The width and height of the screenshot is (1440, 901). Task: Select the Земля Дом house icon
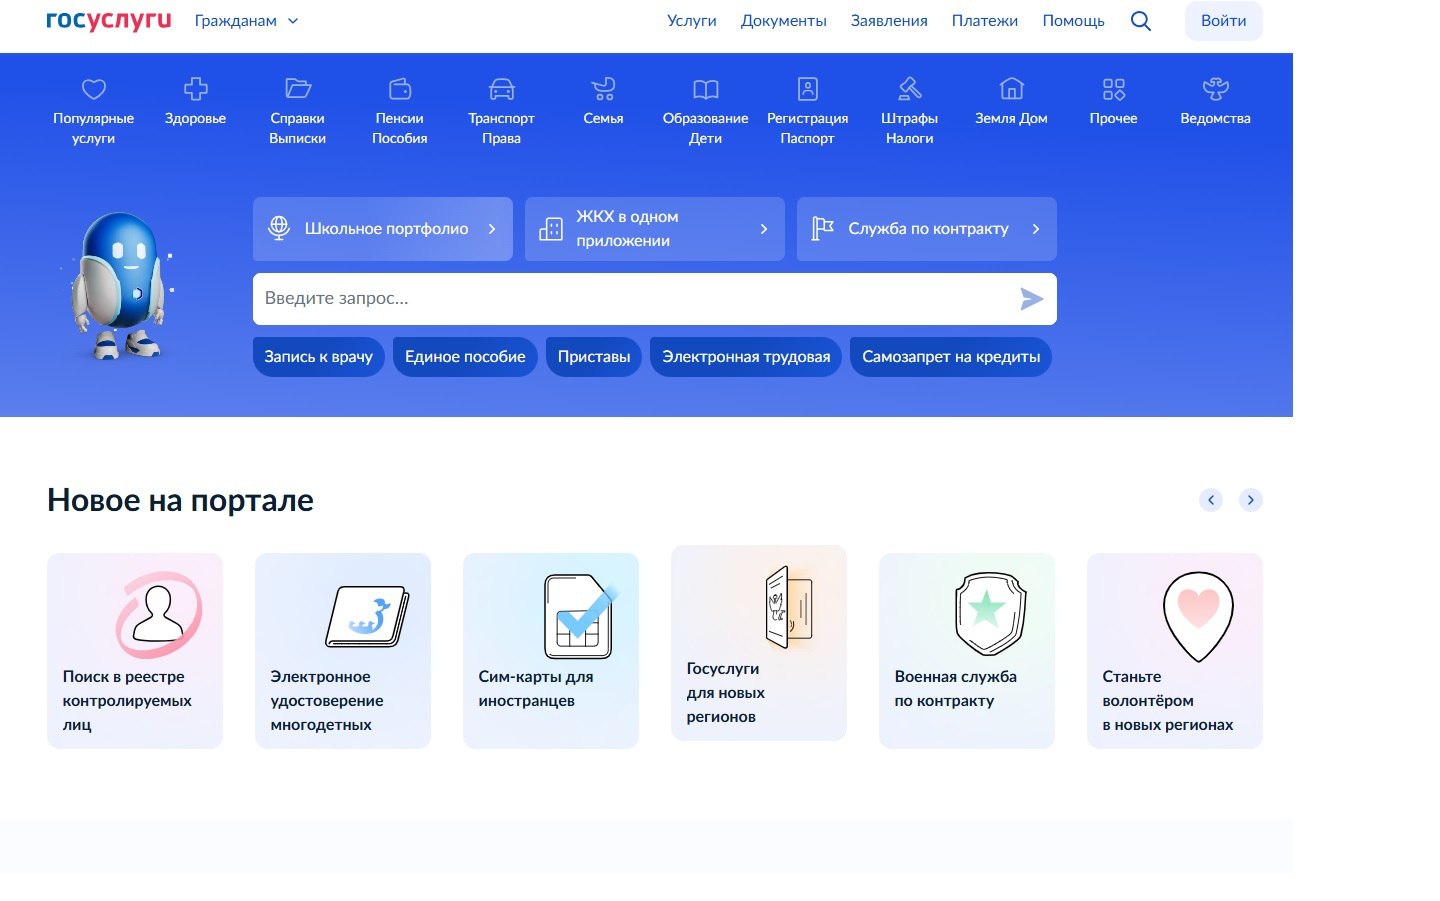point(1012,89)
